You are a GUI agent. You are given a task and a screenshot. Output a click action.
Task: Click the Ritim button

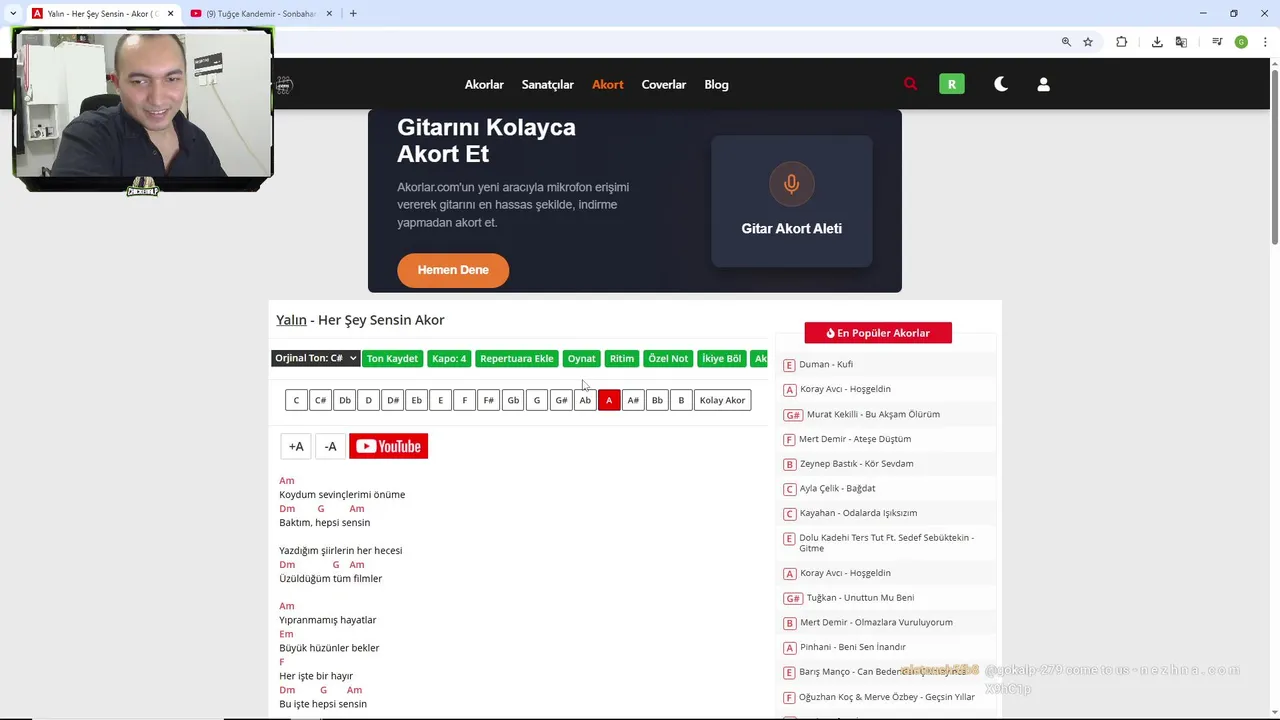pyautogui.click(x=622, y=358)
